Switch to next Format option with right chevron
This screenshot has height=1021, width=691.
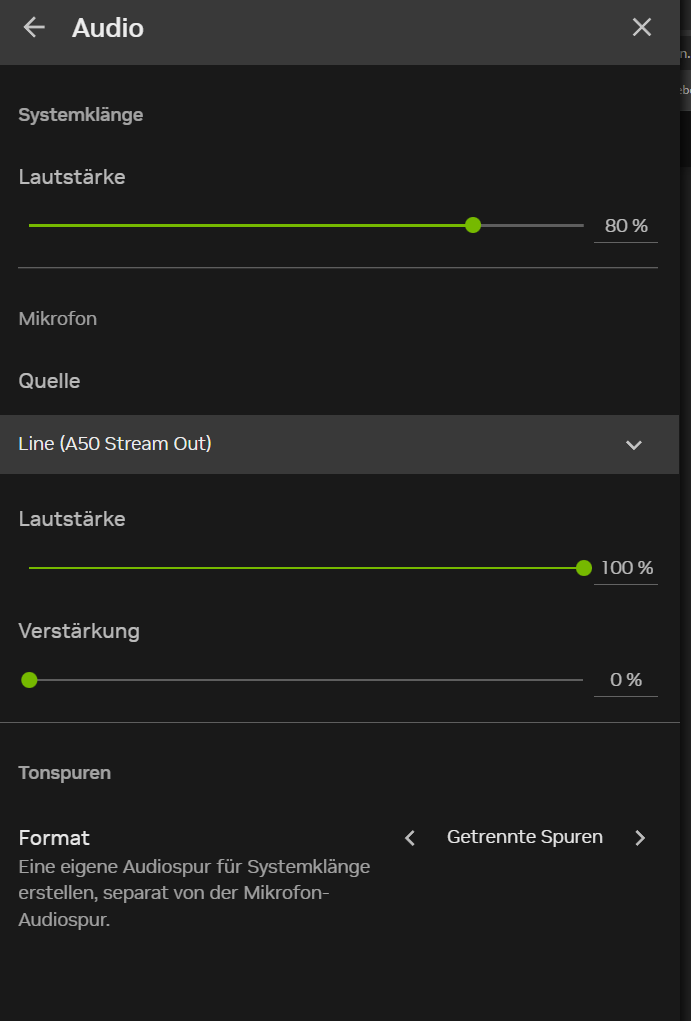tap(640, 838)
